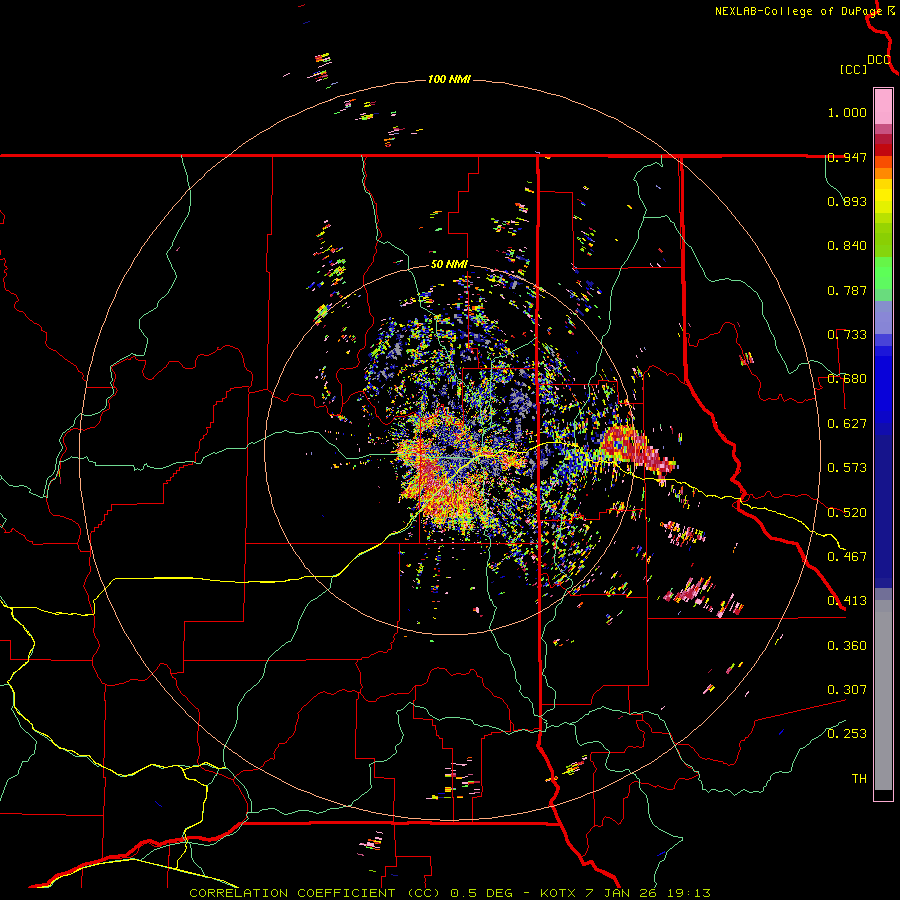Screen dimensions: 900x900
Task: Click the DCC label above the color bar
Action: [879, 60]
